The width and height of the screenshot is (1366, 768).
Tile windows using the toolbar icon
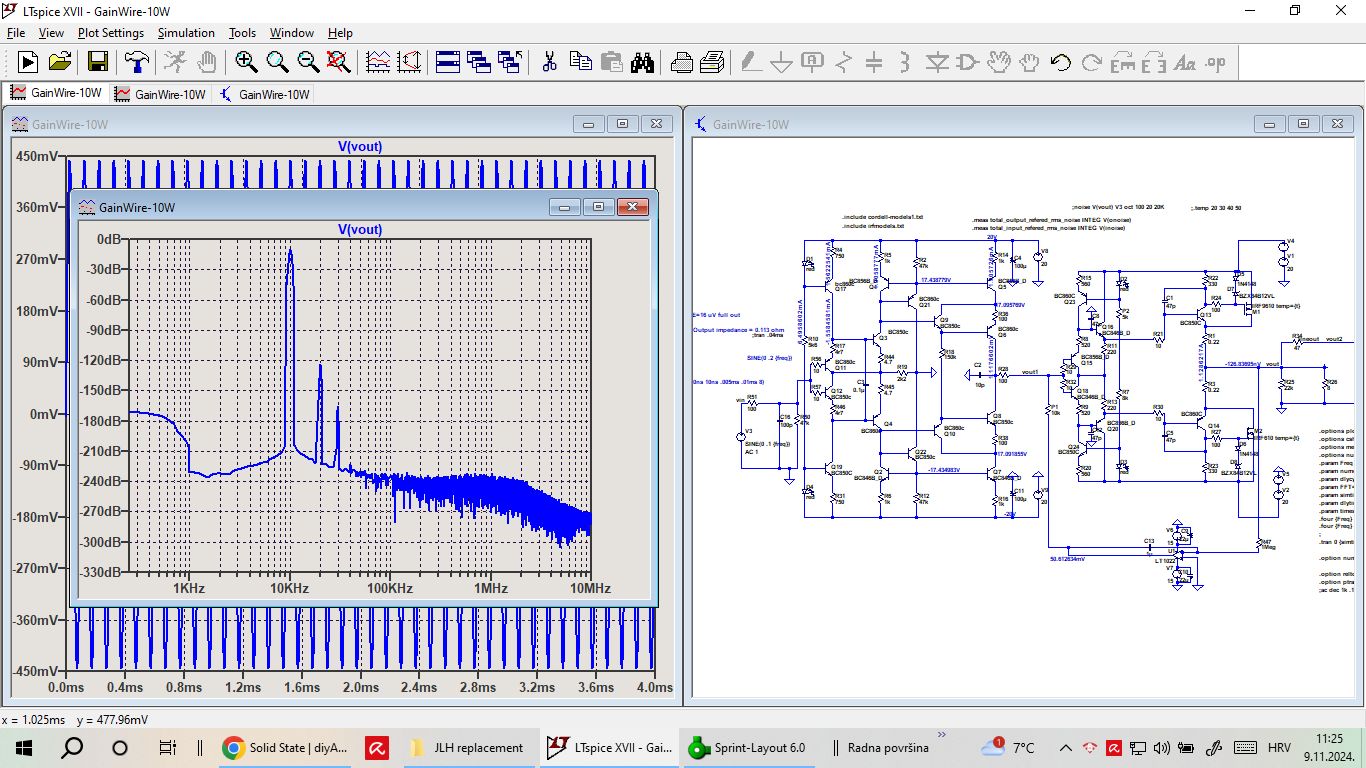coord(448,62)
